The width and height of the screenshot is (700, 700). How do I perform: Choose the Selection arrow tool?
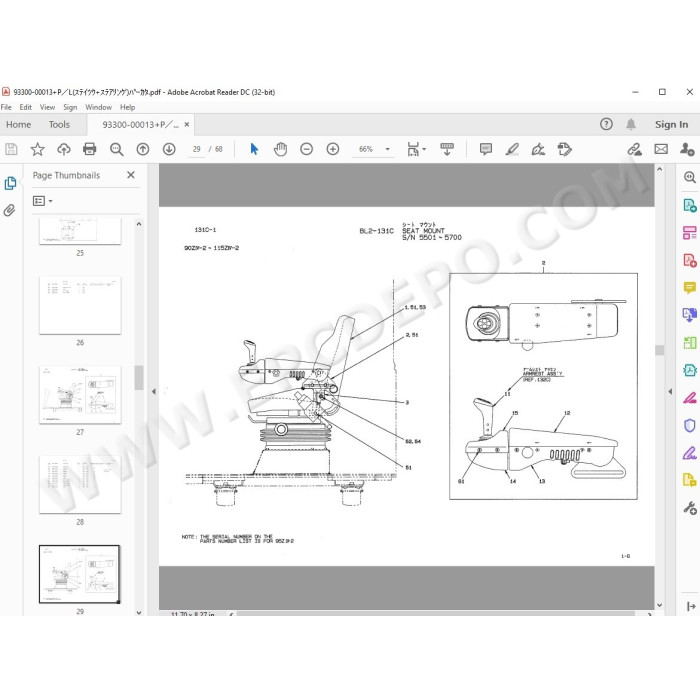point(254,149)
